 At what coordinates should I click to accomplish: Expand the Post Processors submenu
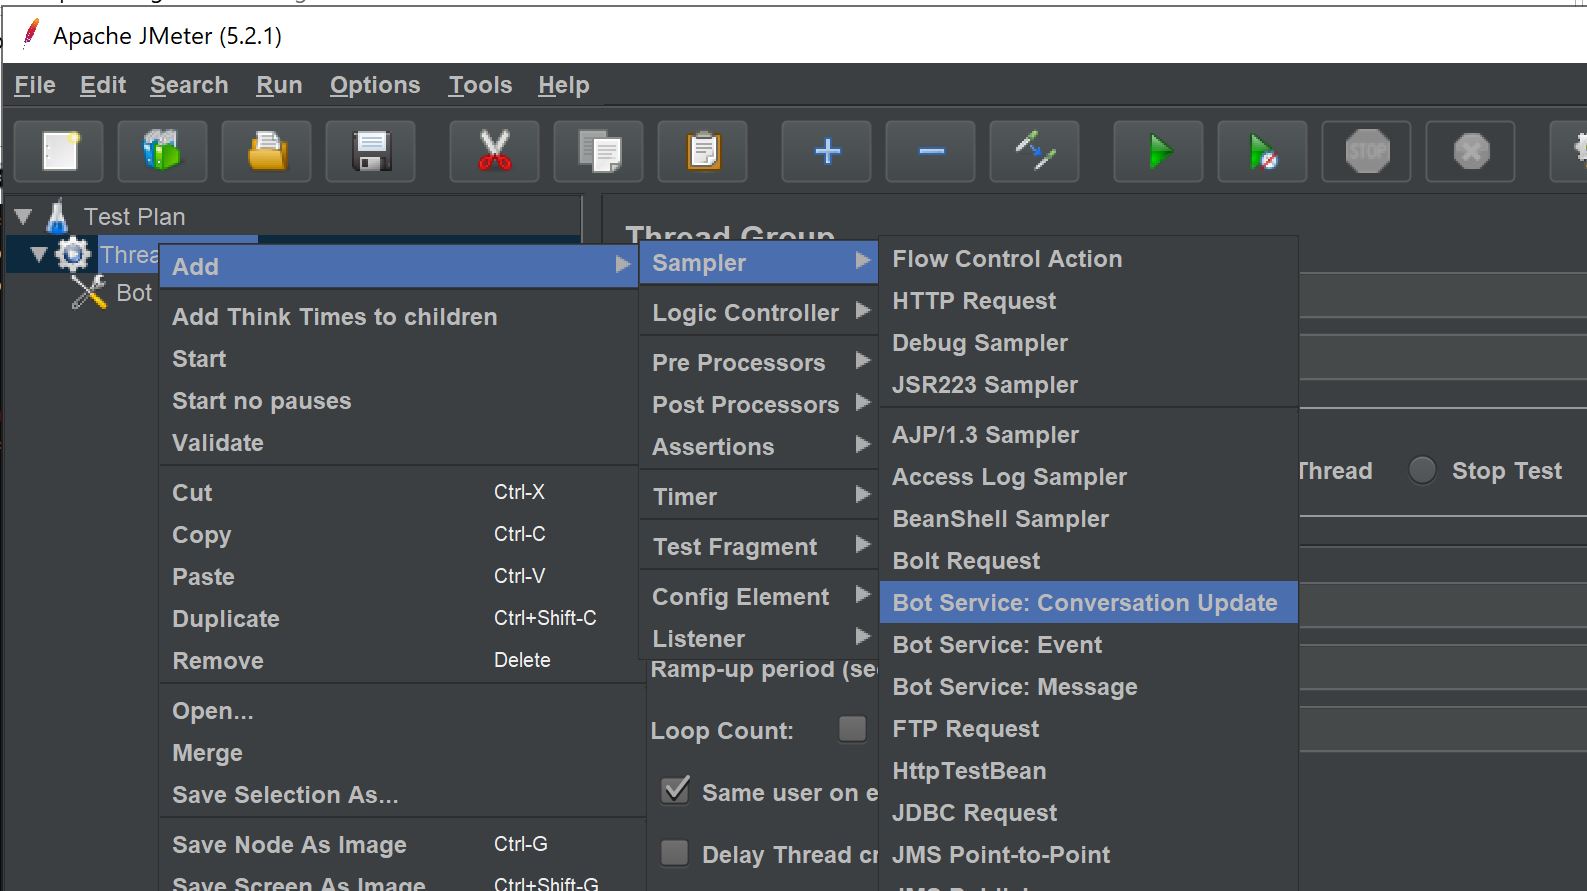pos(759,405)
